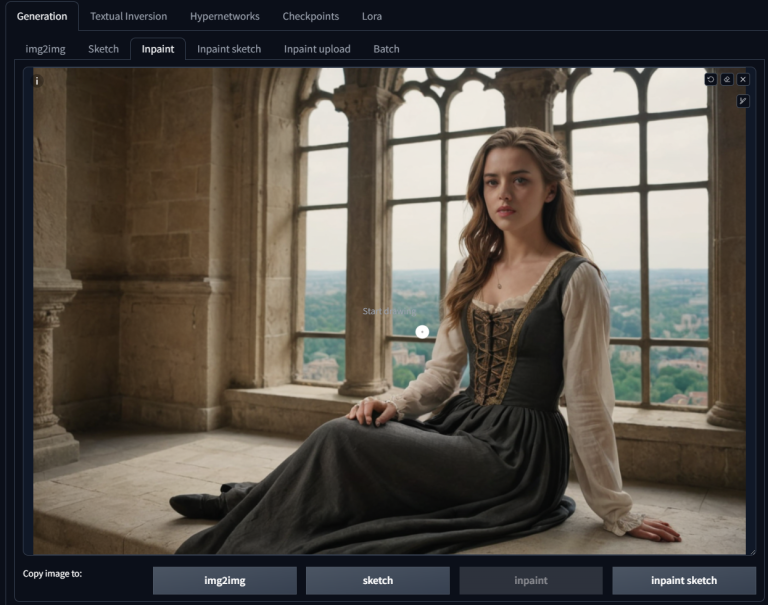Open the Hypernetworks tab
Image resolution: width=768 pixels, height=605 pixels.
coord(224,16)
